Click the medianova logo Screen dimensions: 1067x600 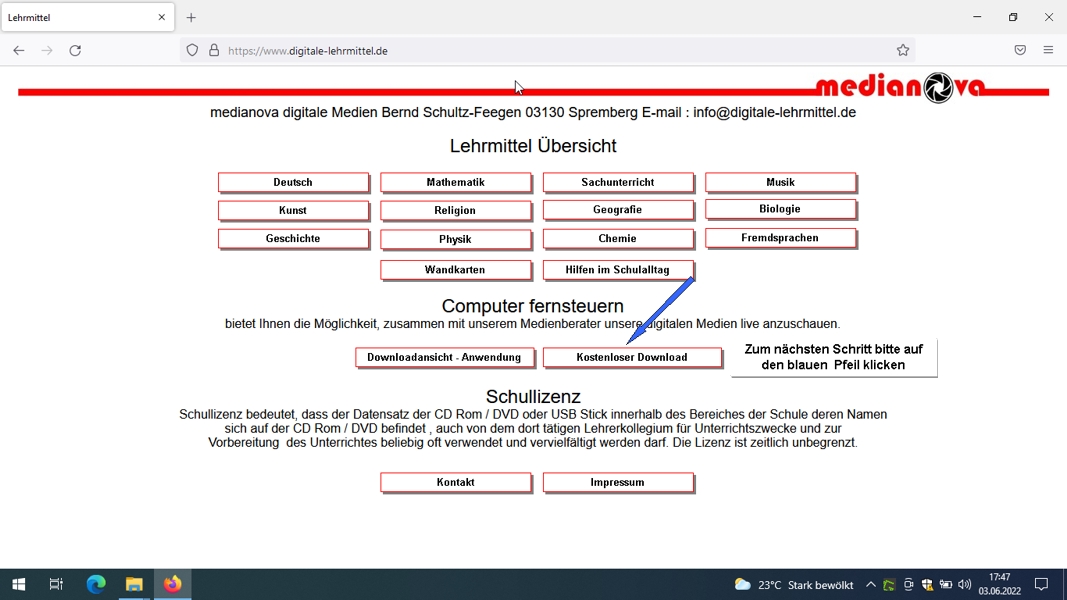[900, 88]
